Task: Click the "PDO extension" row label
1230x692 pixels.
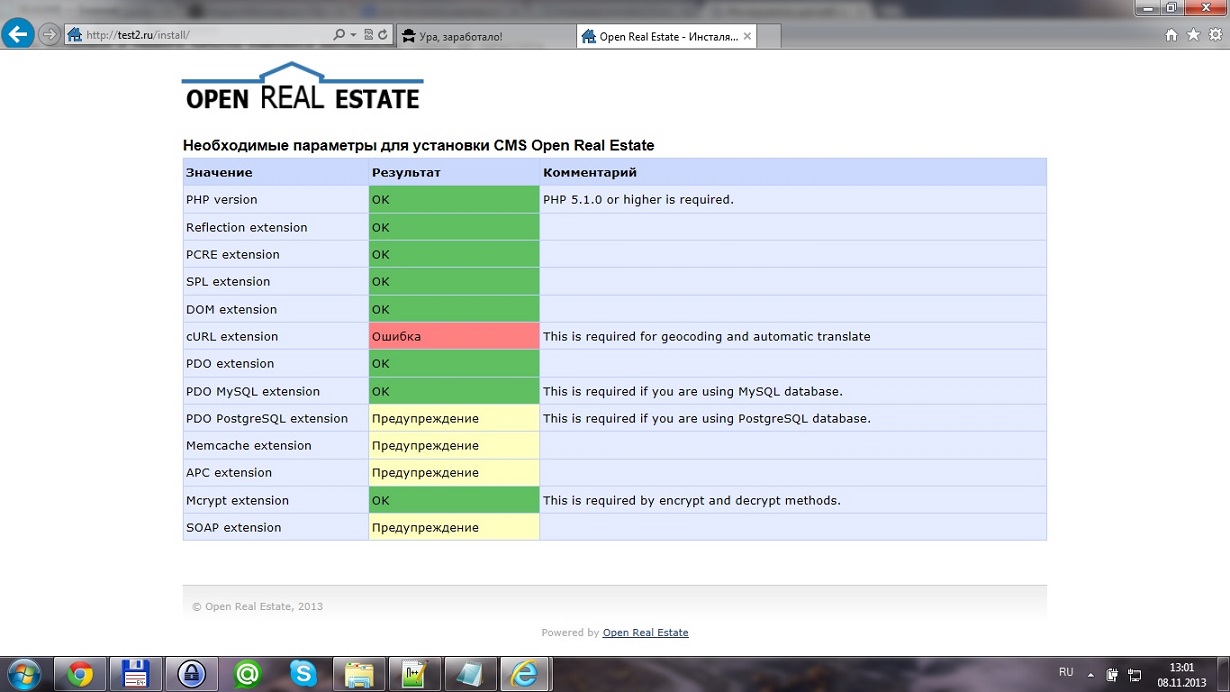Action: 230,364
